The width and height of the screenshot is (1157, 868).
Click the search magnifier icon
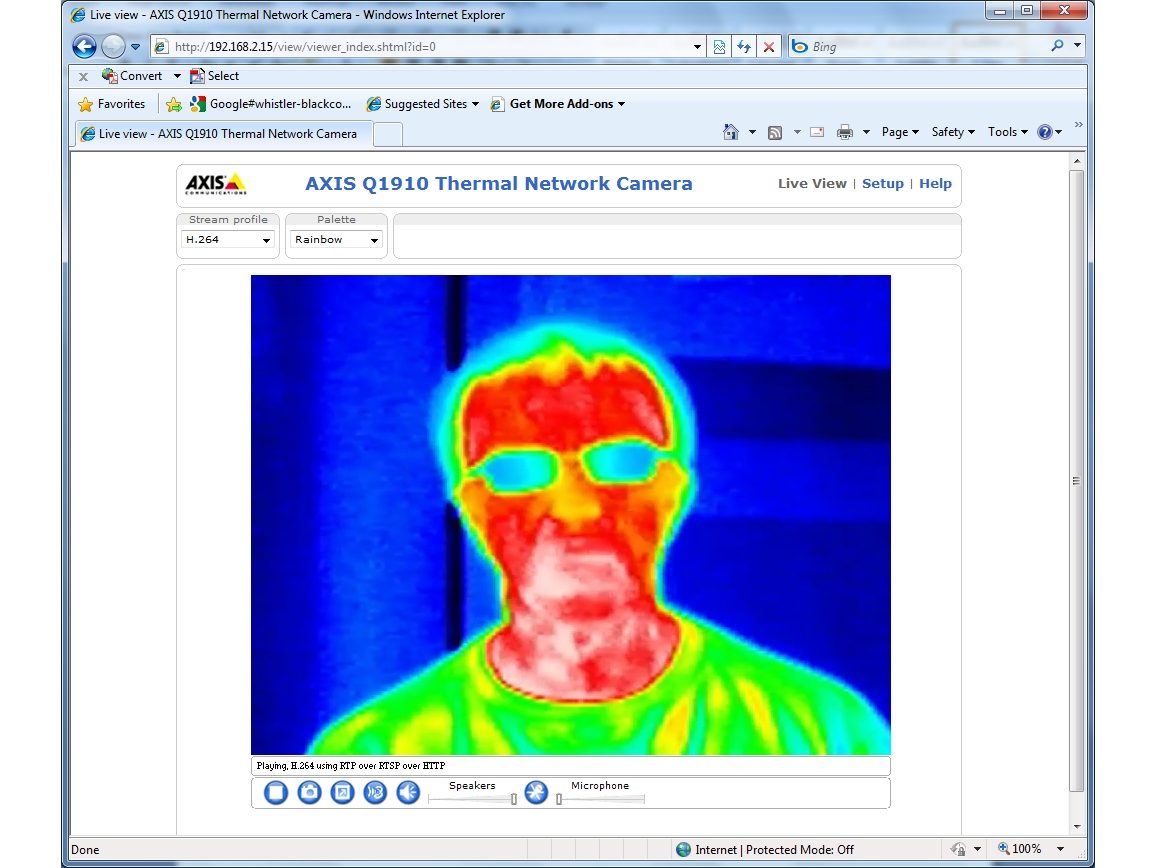1057,46
